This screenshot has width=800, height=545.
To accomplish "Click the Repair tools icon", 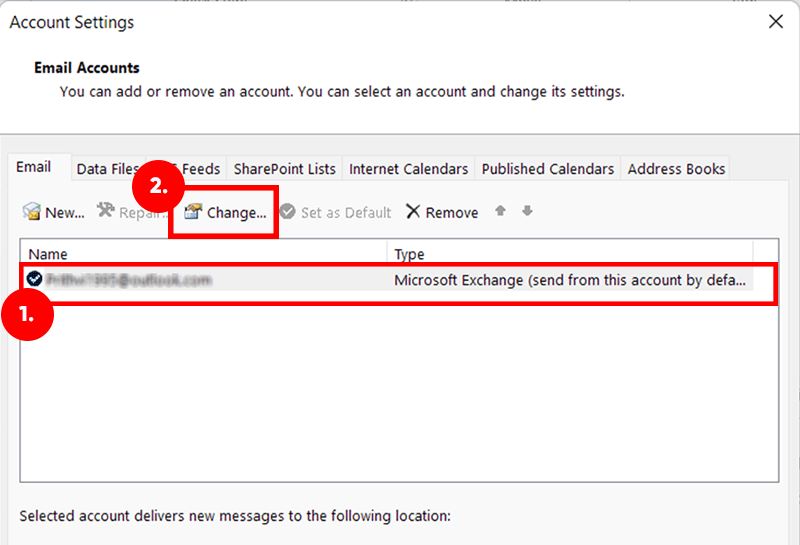I will [x=106, y=212].
